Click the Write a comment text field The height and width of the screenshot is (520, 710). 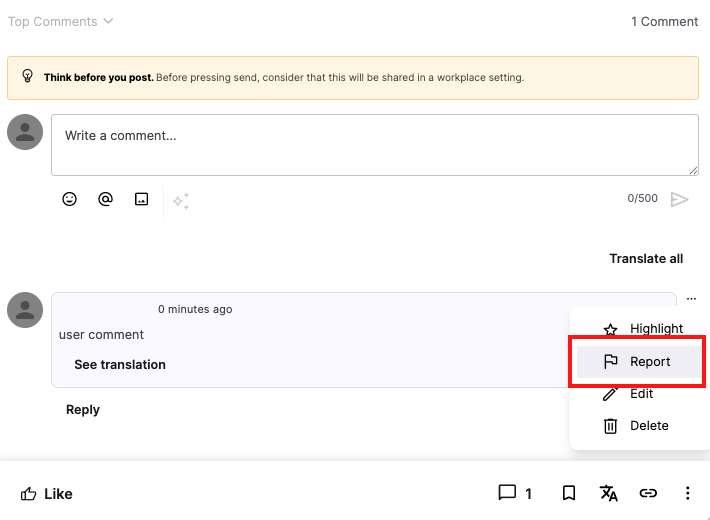(374, 144)
